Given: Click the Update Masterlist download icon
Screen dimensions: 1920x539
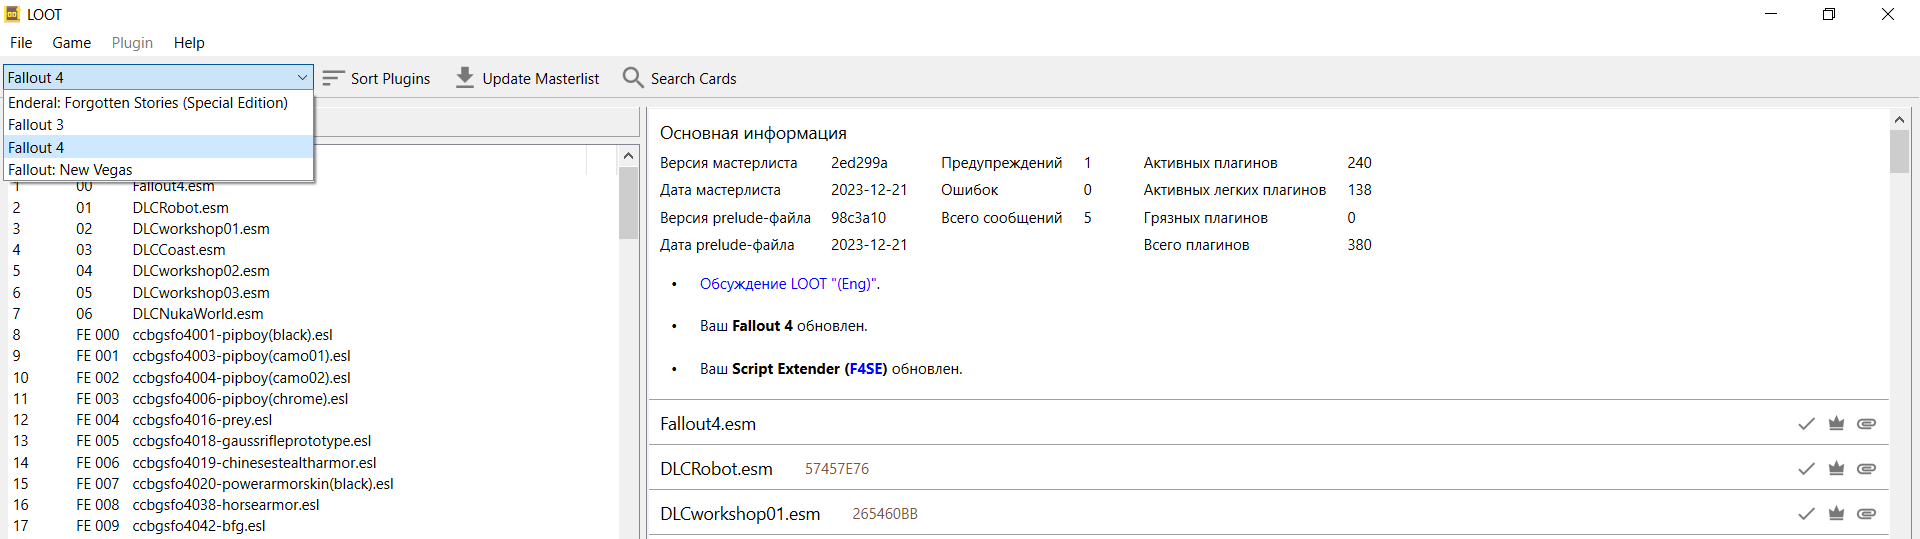Looking at the screenshot, I should 465,78.
